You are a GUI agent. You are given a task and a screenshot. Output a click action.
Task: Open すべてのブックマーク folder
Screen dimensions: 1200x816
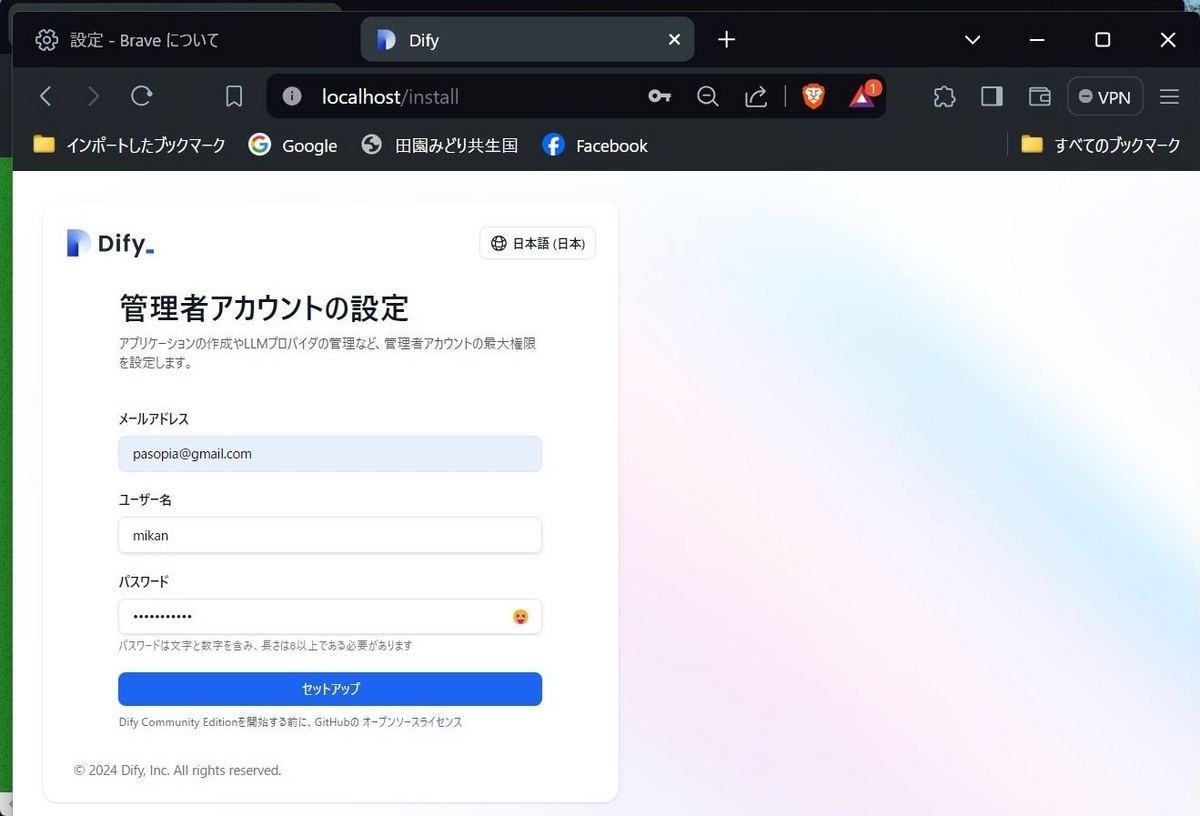click(x=1101, y=145)
